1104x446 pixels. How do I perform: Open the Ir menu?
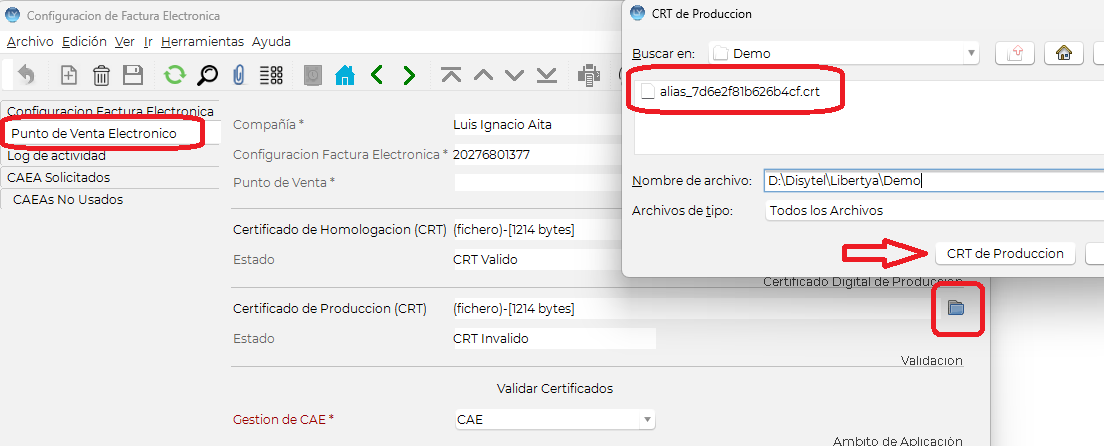(x=148, y=42)
